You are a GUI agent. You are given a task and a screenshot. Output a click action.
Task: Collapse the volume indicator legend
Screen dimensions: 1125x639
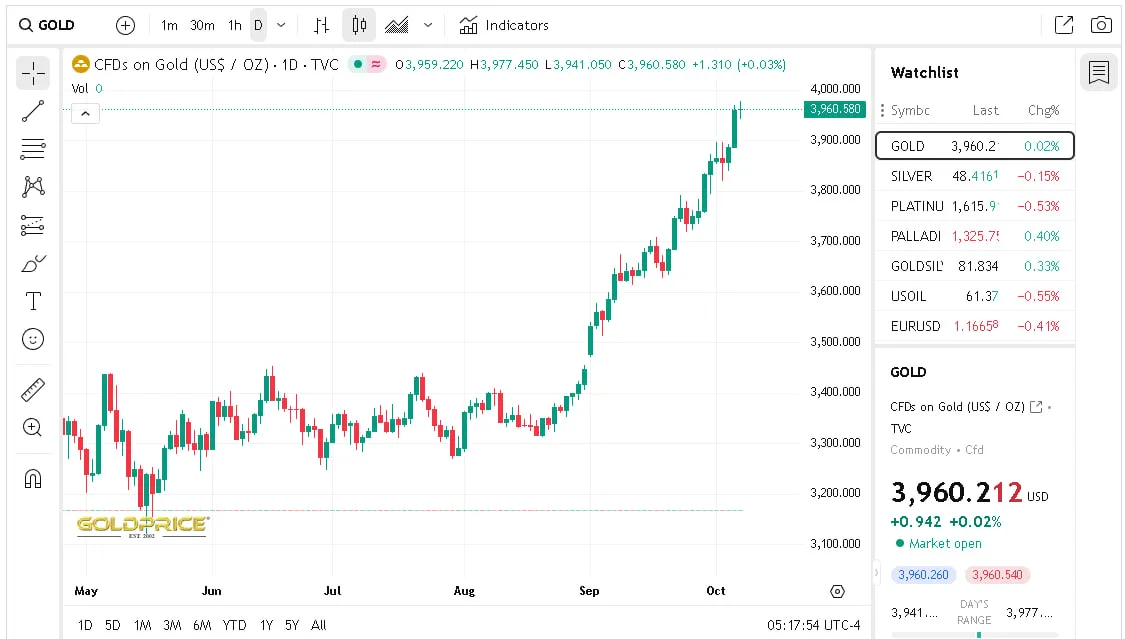click(84, 113)
